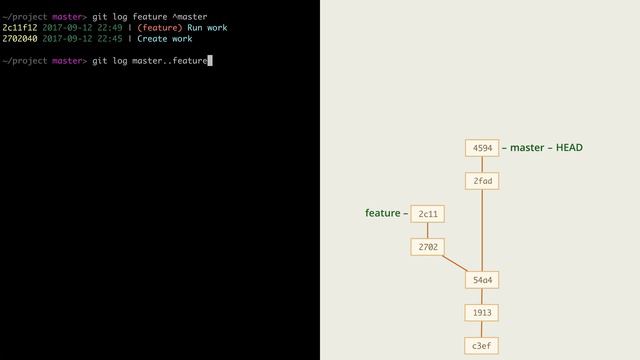This screenshot has height=360, width=640.
Task: Click commit hash 2c11f12 in the terminal
Action: coord(20,28)
